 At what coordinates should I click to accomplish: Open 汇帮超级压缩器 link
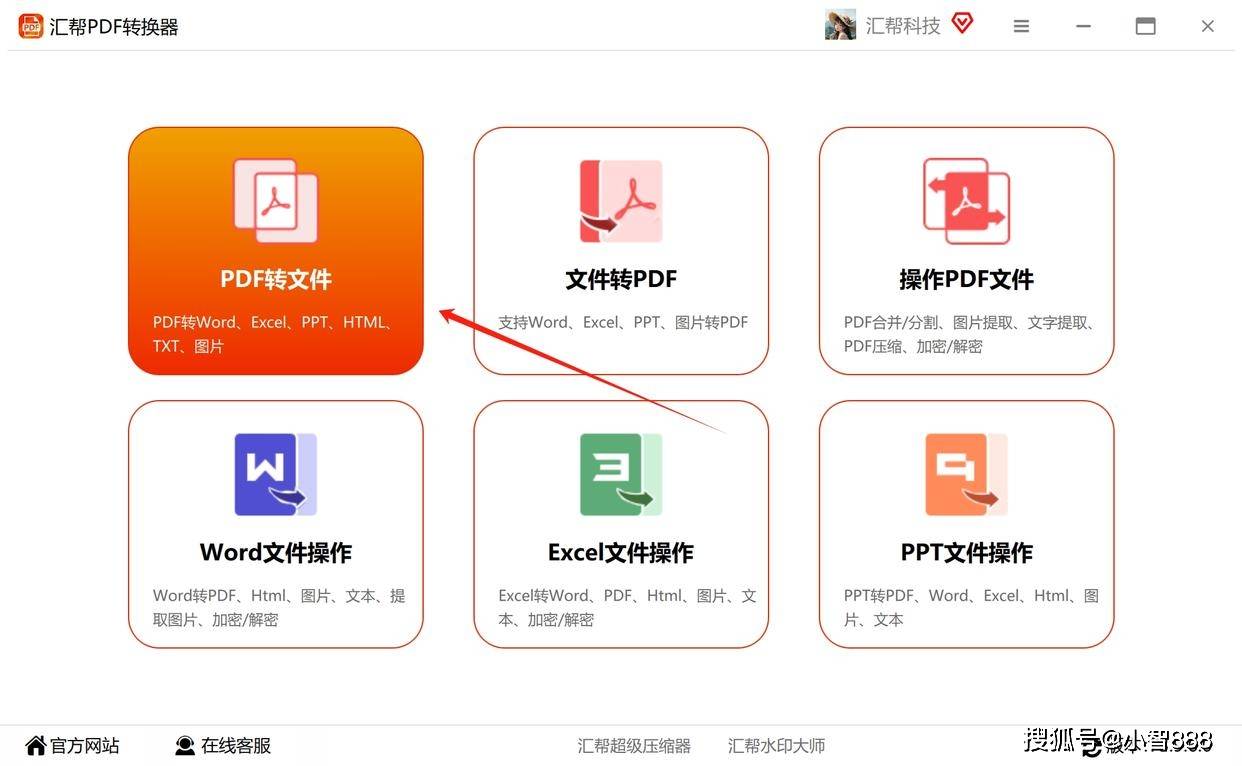[x=634, y=746]
